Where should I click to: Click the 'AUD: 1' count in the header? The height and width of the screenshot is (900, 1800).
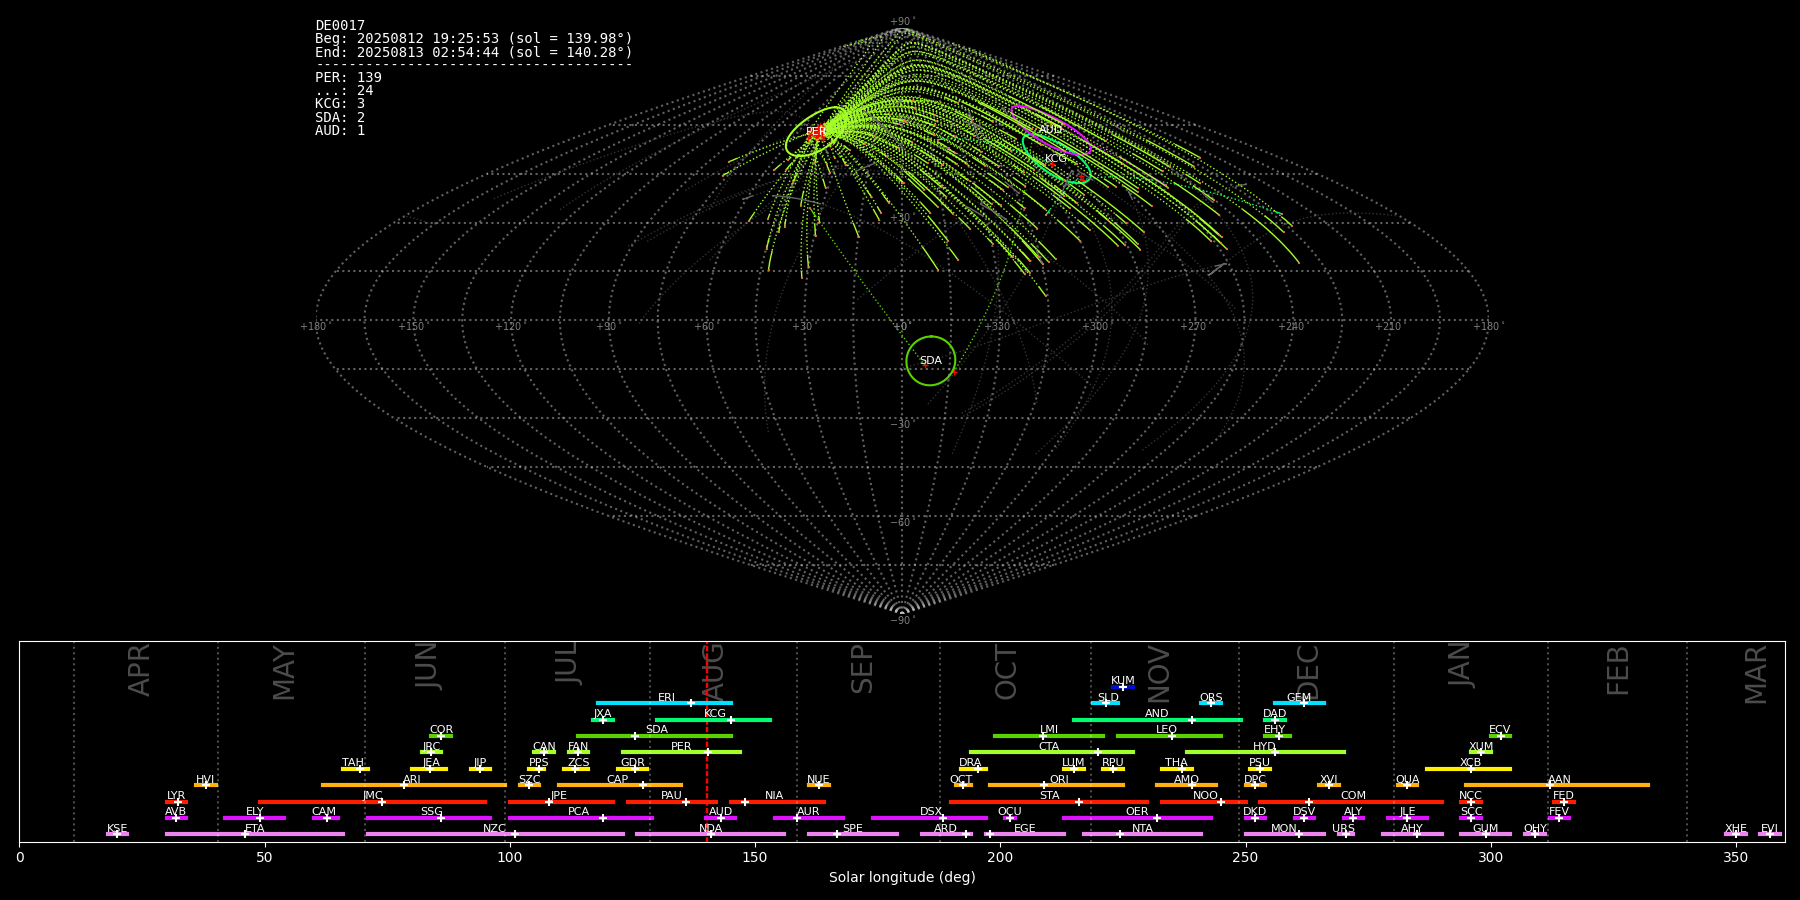pos(340,131)
